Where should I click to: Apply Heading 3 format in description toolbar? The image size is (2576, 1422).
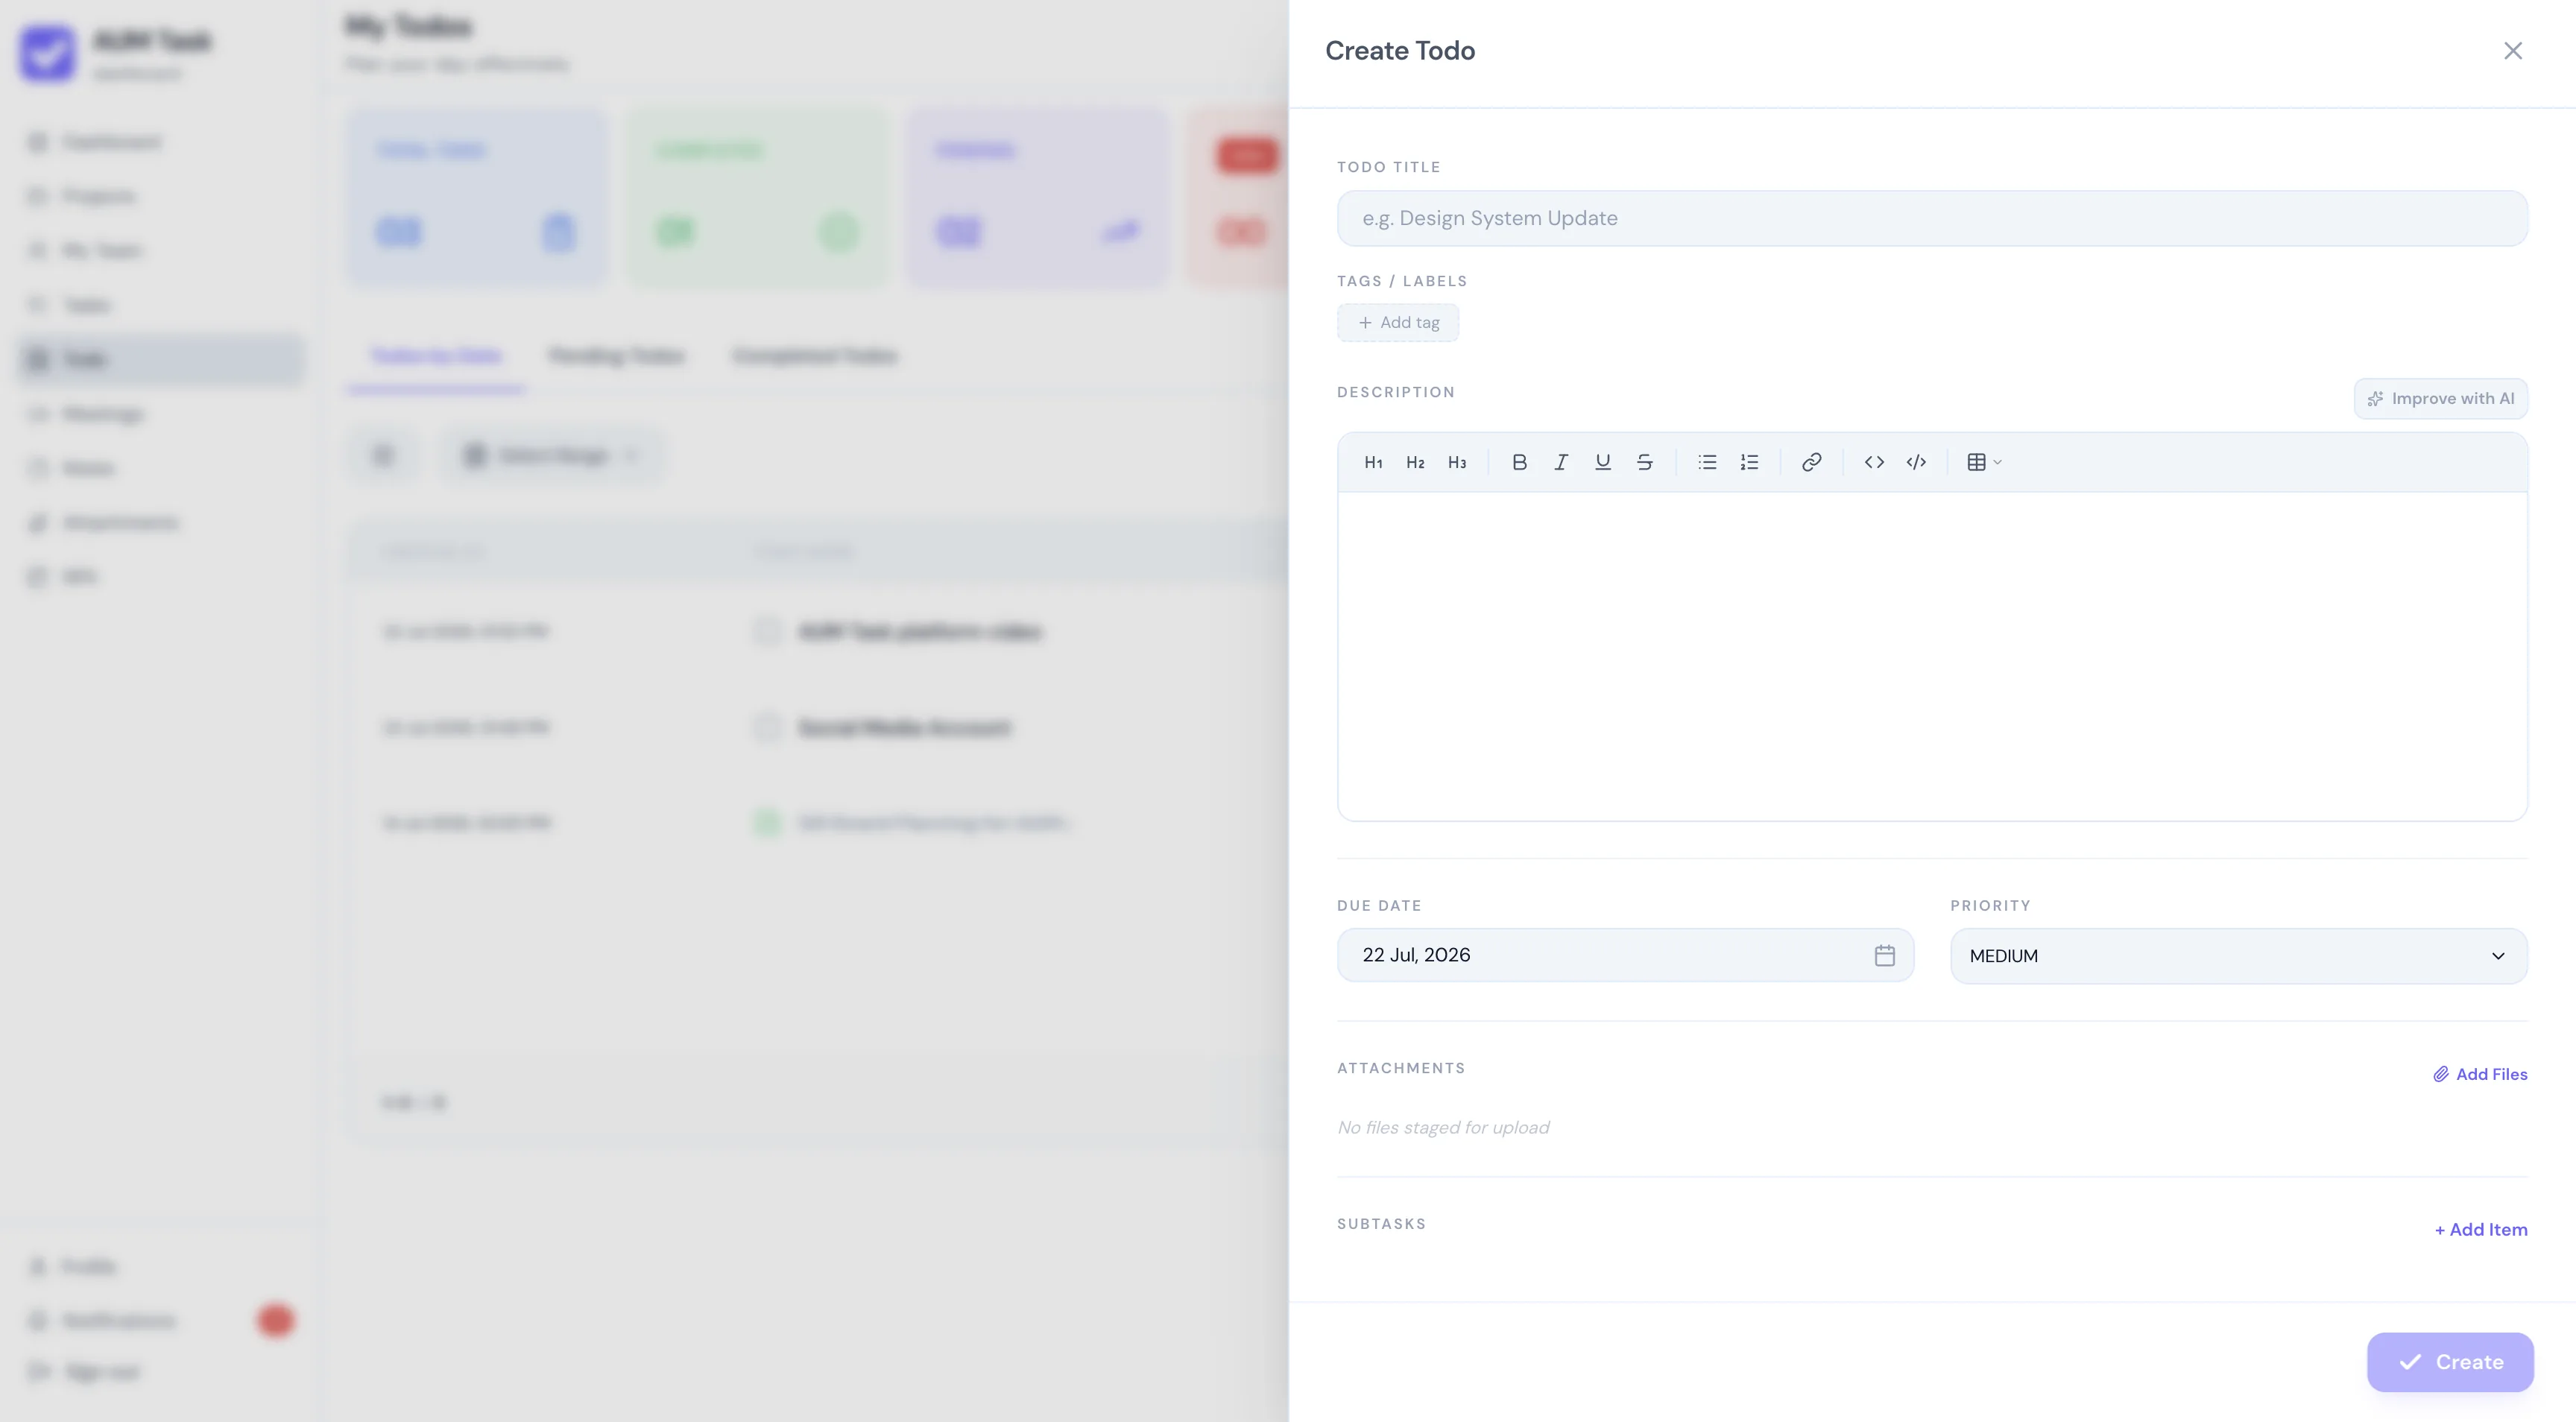tap(1457, 462)
